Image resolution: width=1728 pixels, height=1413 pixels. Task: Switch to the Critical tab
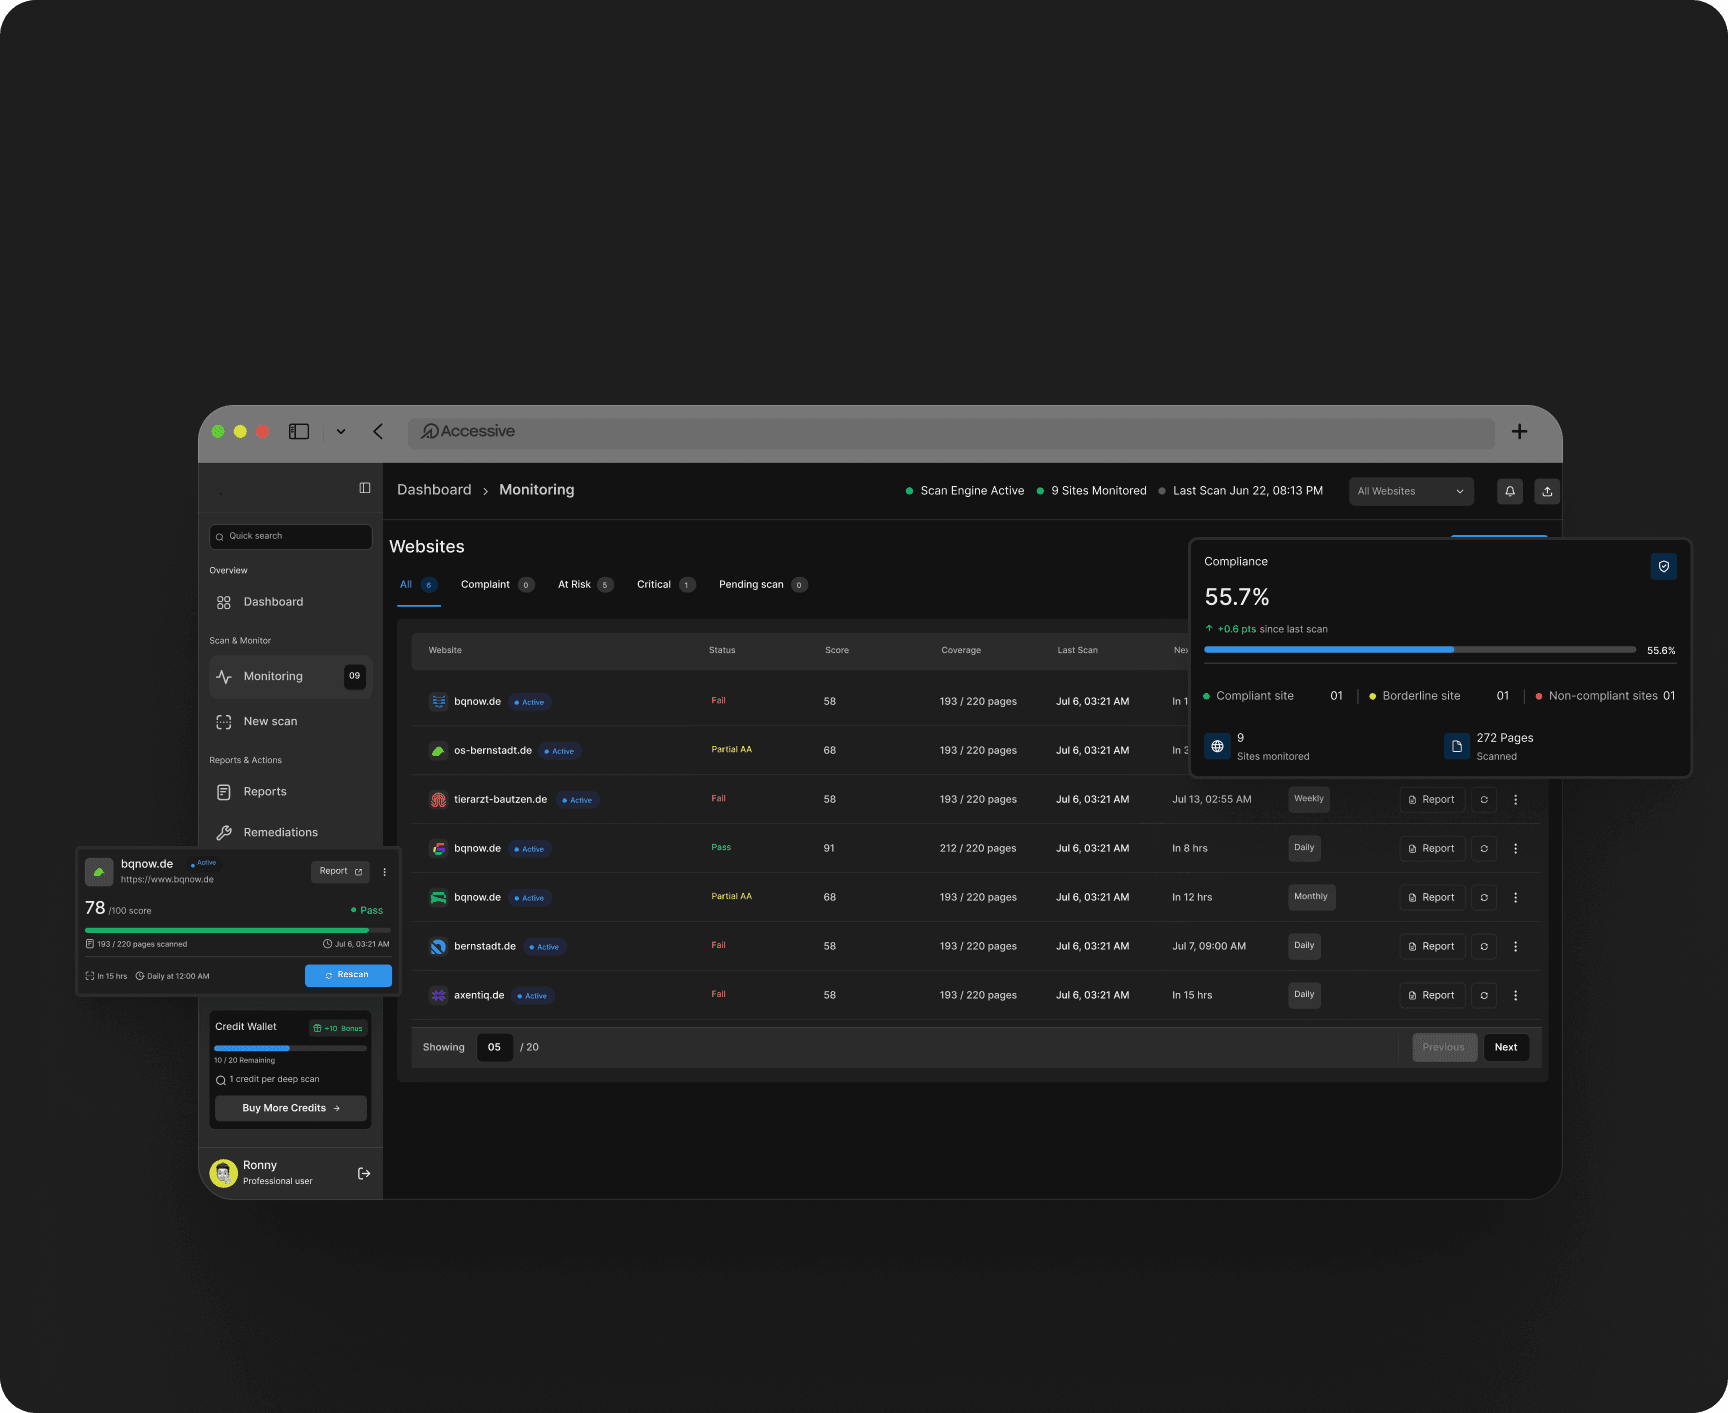pyautogui.click(x=665, y=585)
